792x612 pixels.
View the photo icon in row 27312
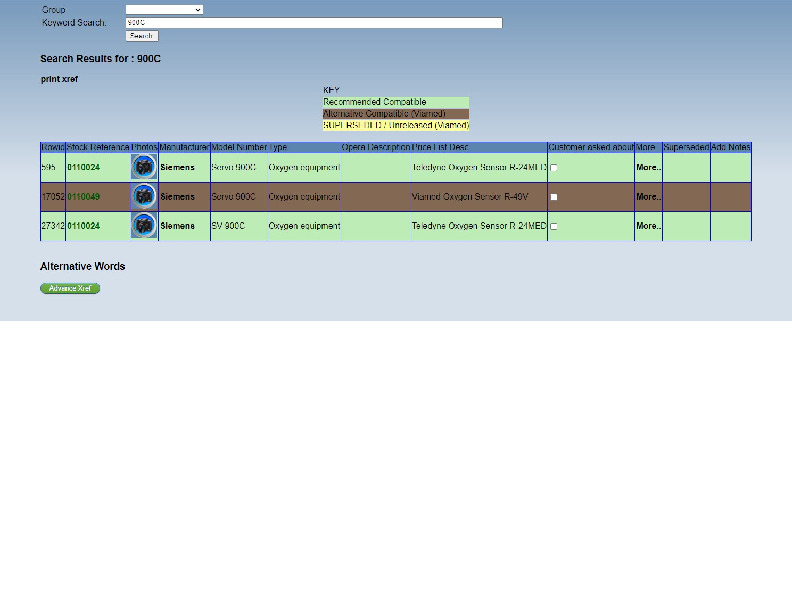click(144, 226)
